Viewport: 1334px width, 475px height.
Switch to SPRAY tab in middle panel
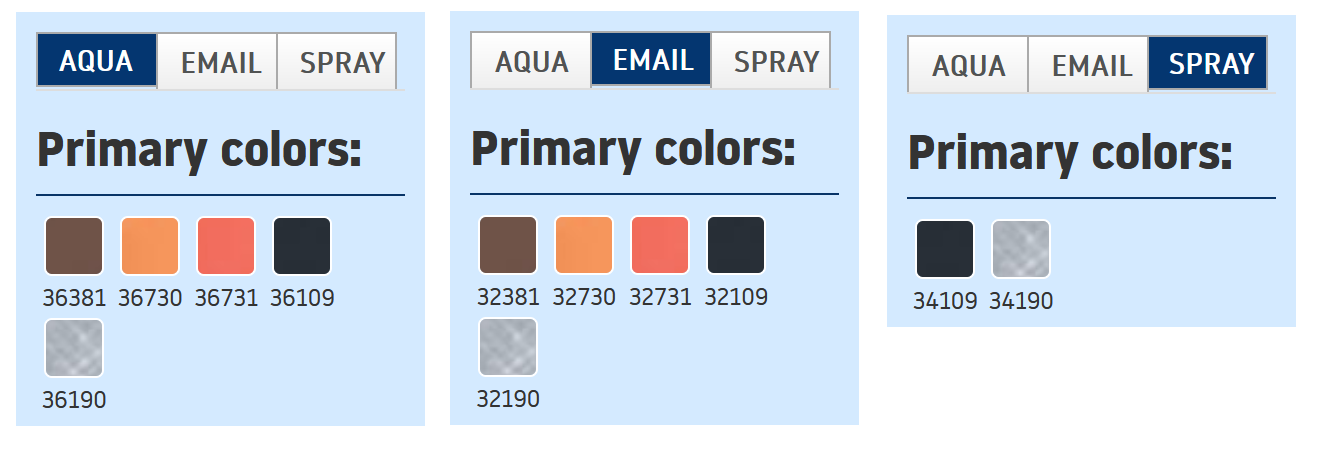776,60
